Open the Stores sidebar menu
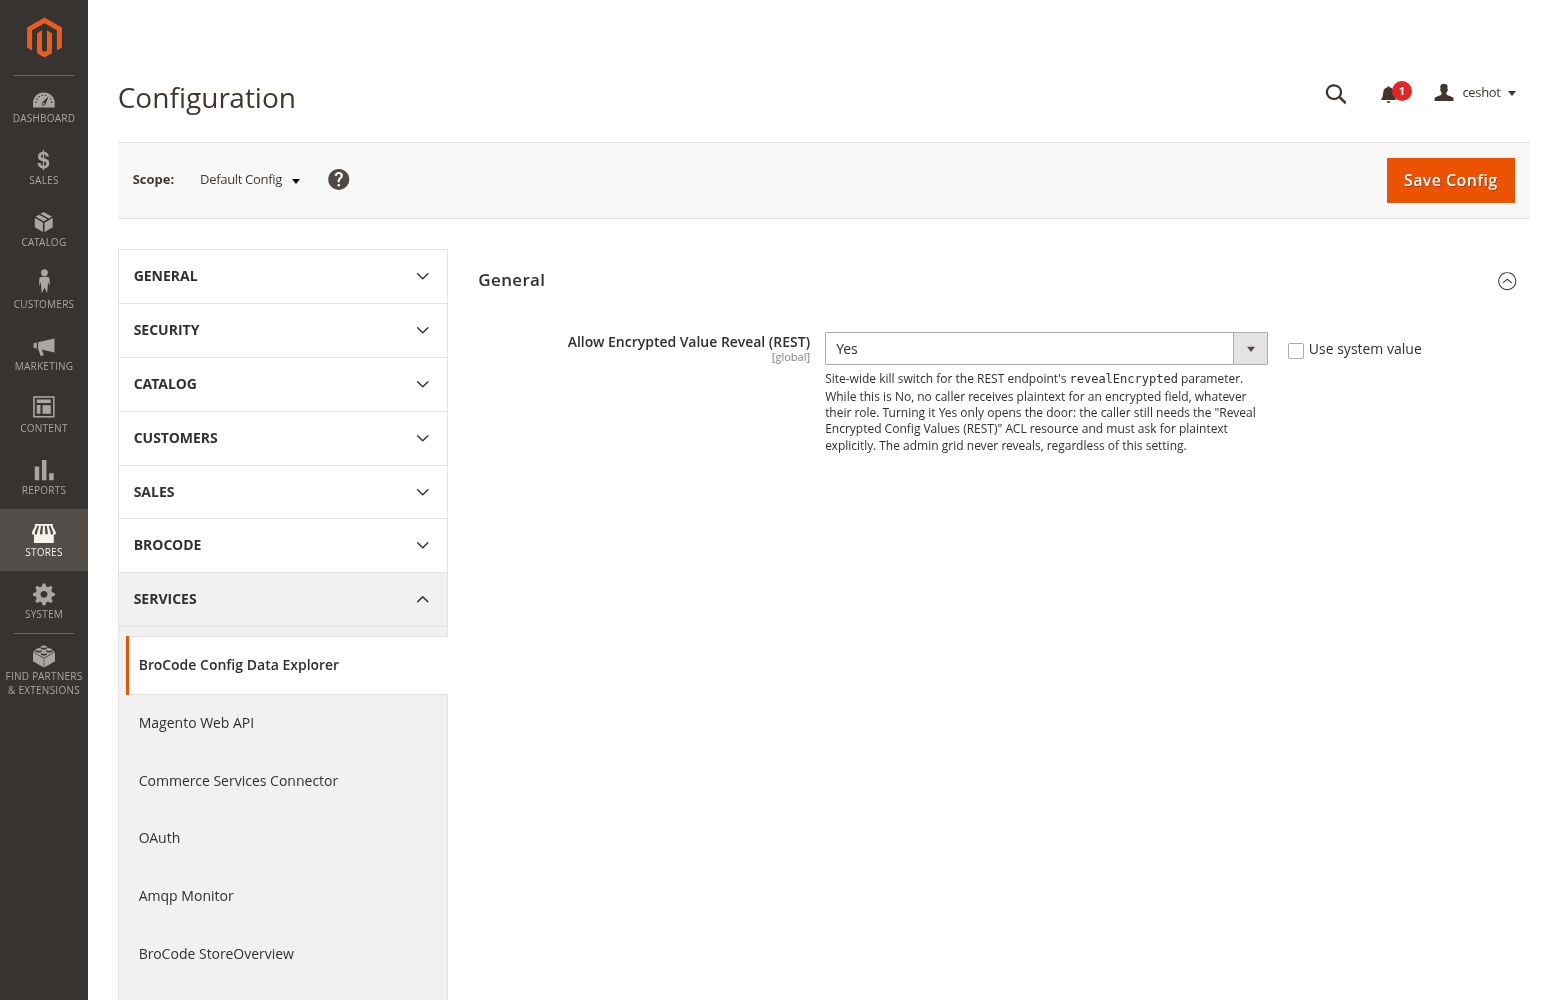The image size is (1560, 1000). (x=44, y=540)
